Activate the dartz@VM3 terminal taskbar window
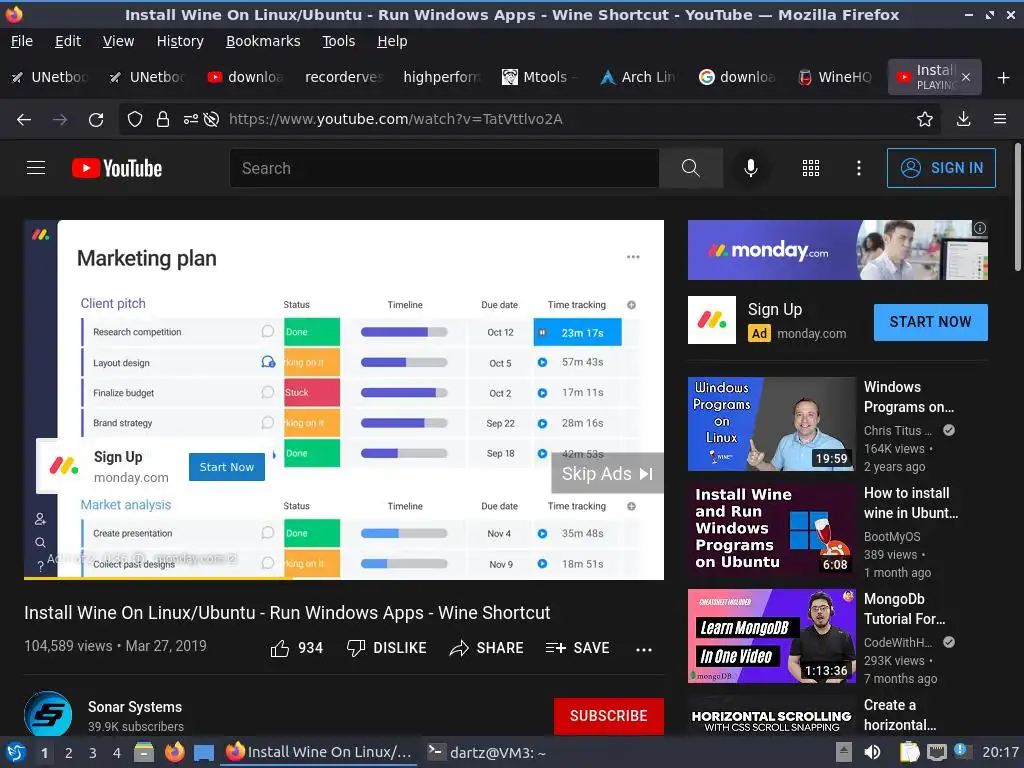 click(x=487, y=753)
